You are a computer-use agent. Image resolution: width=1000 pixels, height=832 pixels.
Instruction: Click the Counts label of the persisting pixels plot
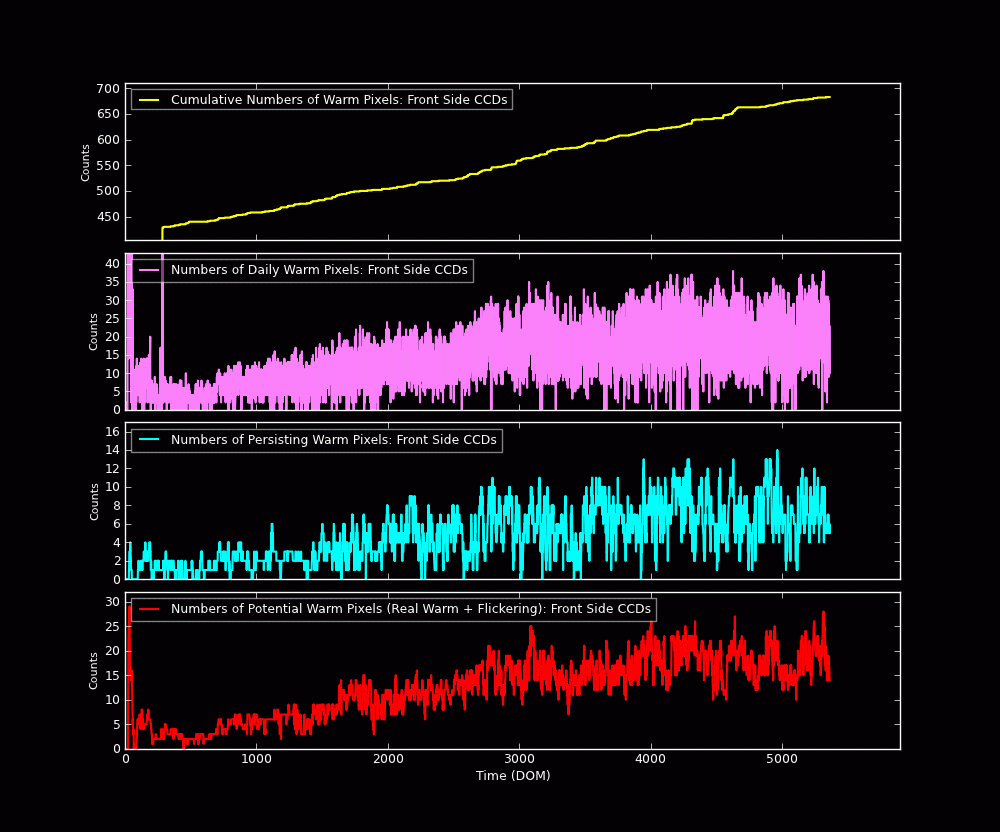(94, 501)
